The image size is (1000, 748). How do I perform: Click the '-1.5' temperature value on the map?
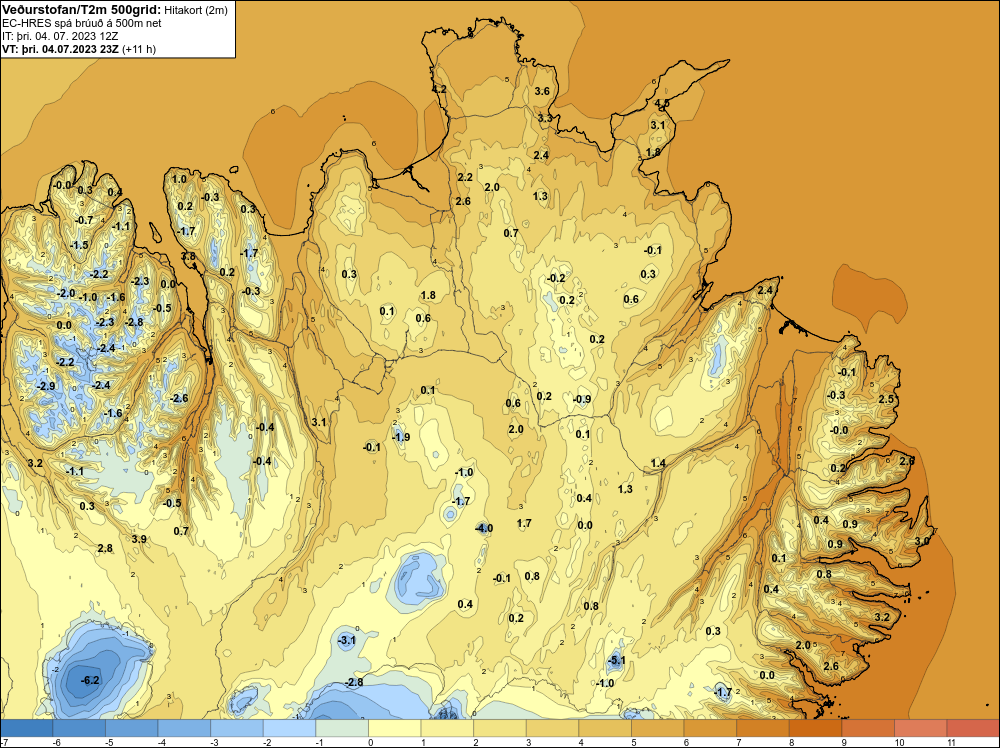[x=79, y=246]
